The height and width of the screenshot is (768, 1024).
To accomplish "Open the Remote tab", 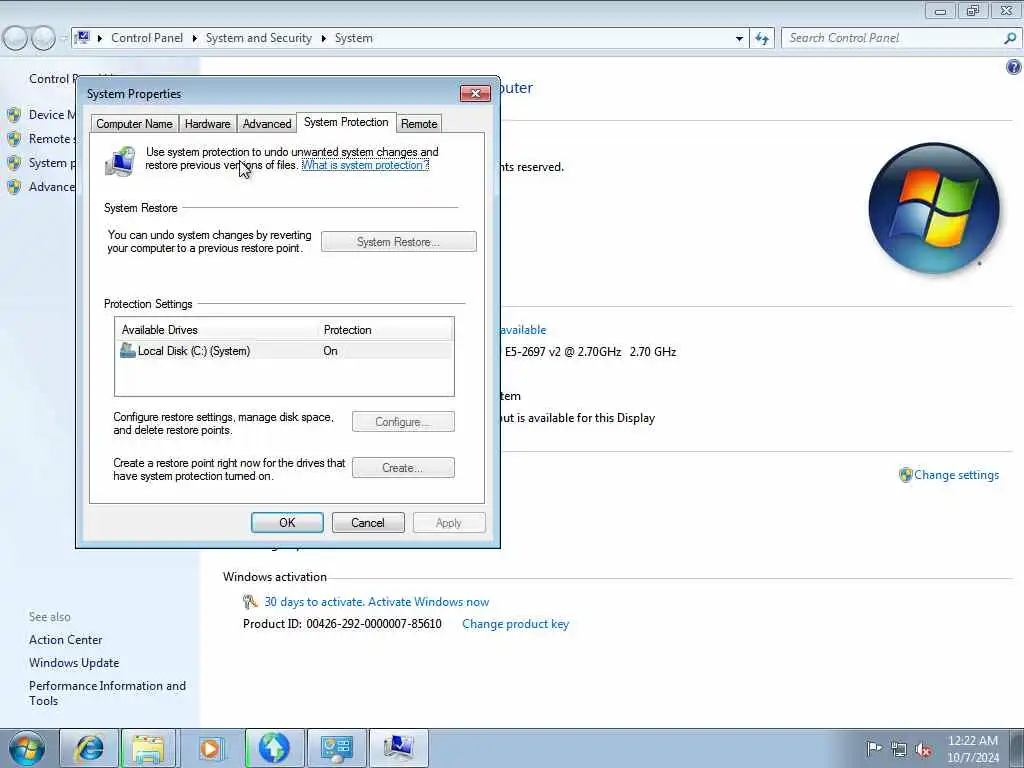I will [x=419, y=123].
